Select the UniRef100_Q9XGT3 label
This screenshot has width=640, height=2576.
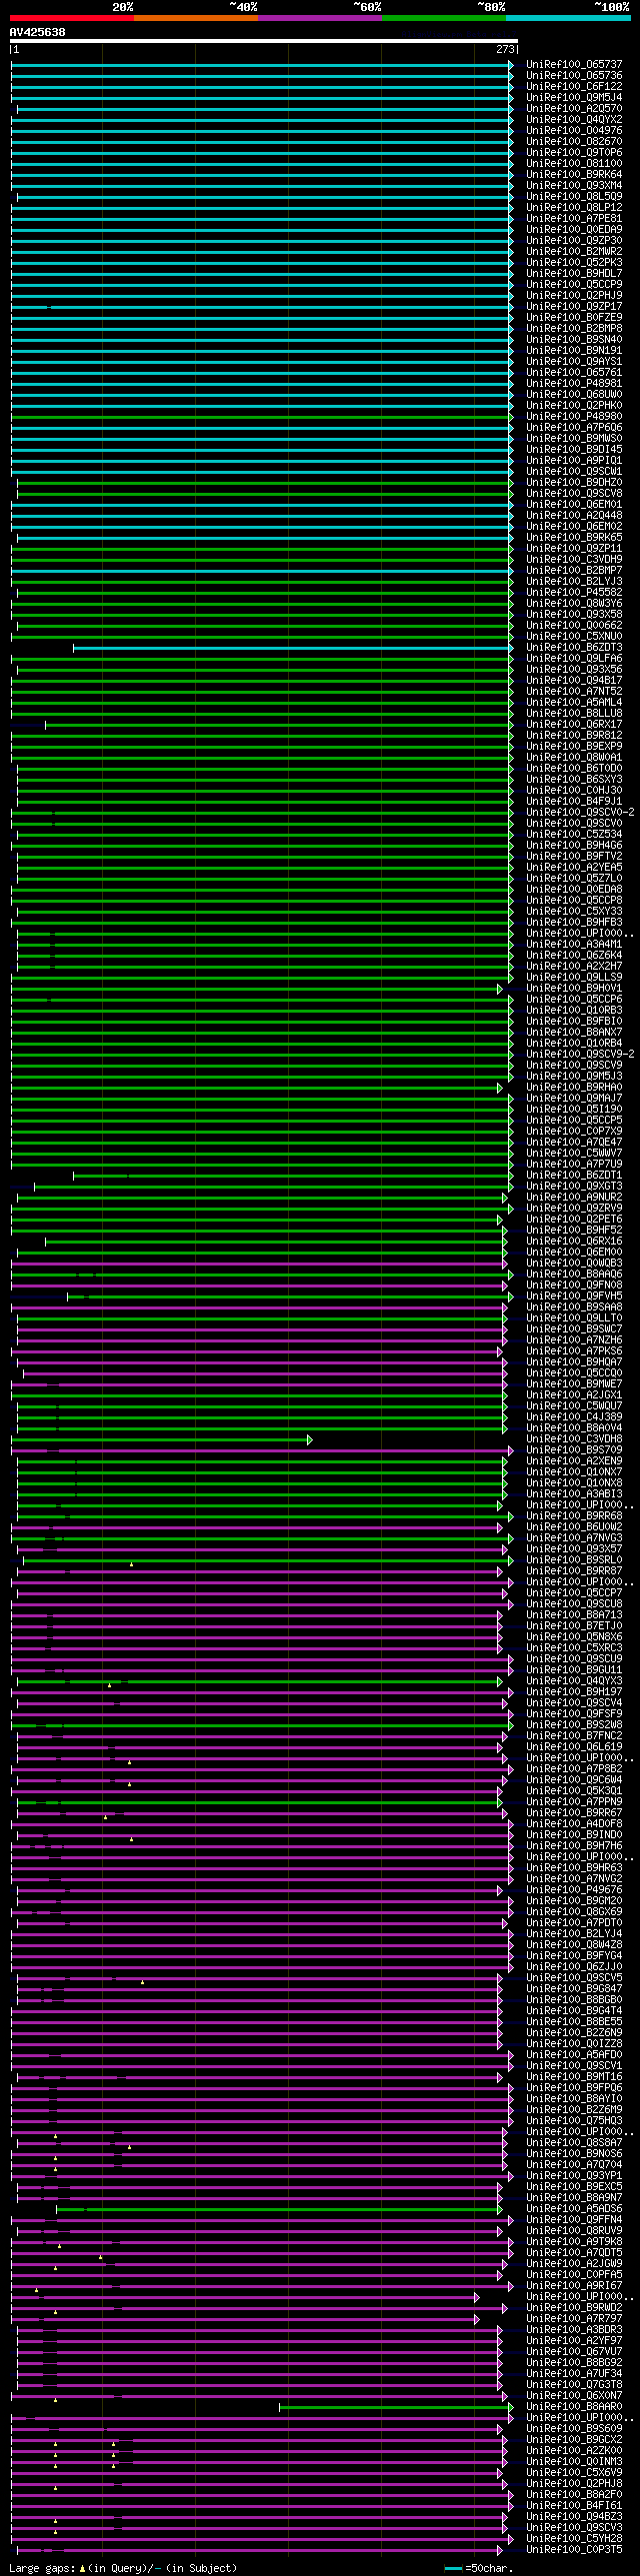(574, 1187)
